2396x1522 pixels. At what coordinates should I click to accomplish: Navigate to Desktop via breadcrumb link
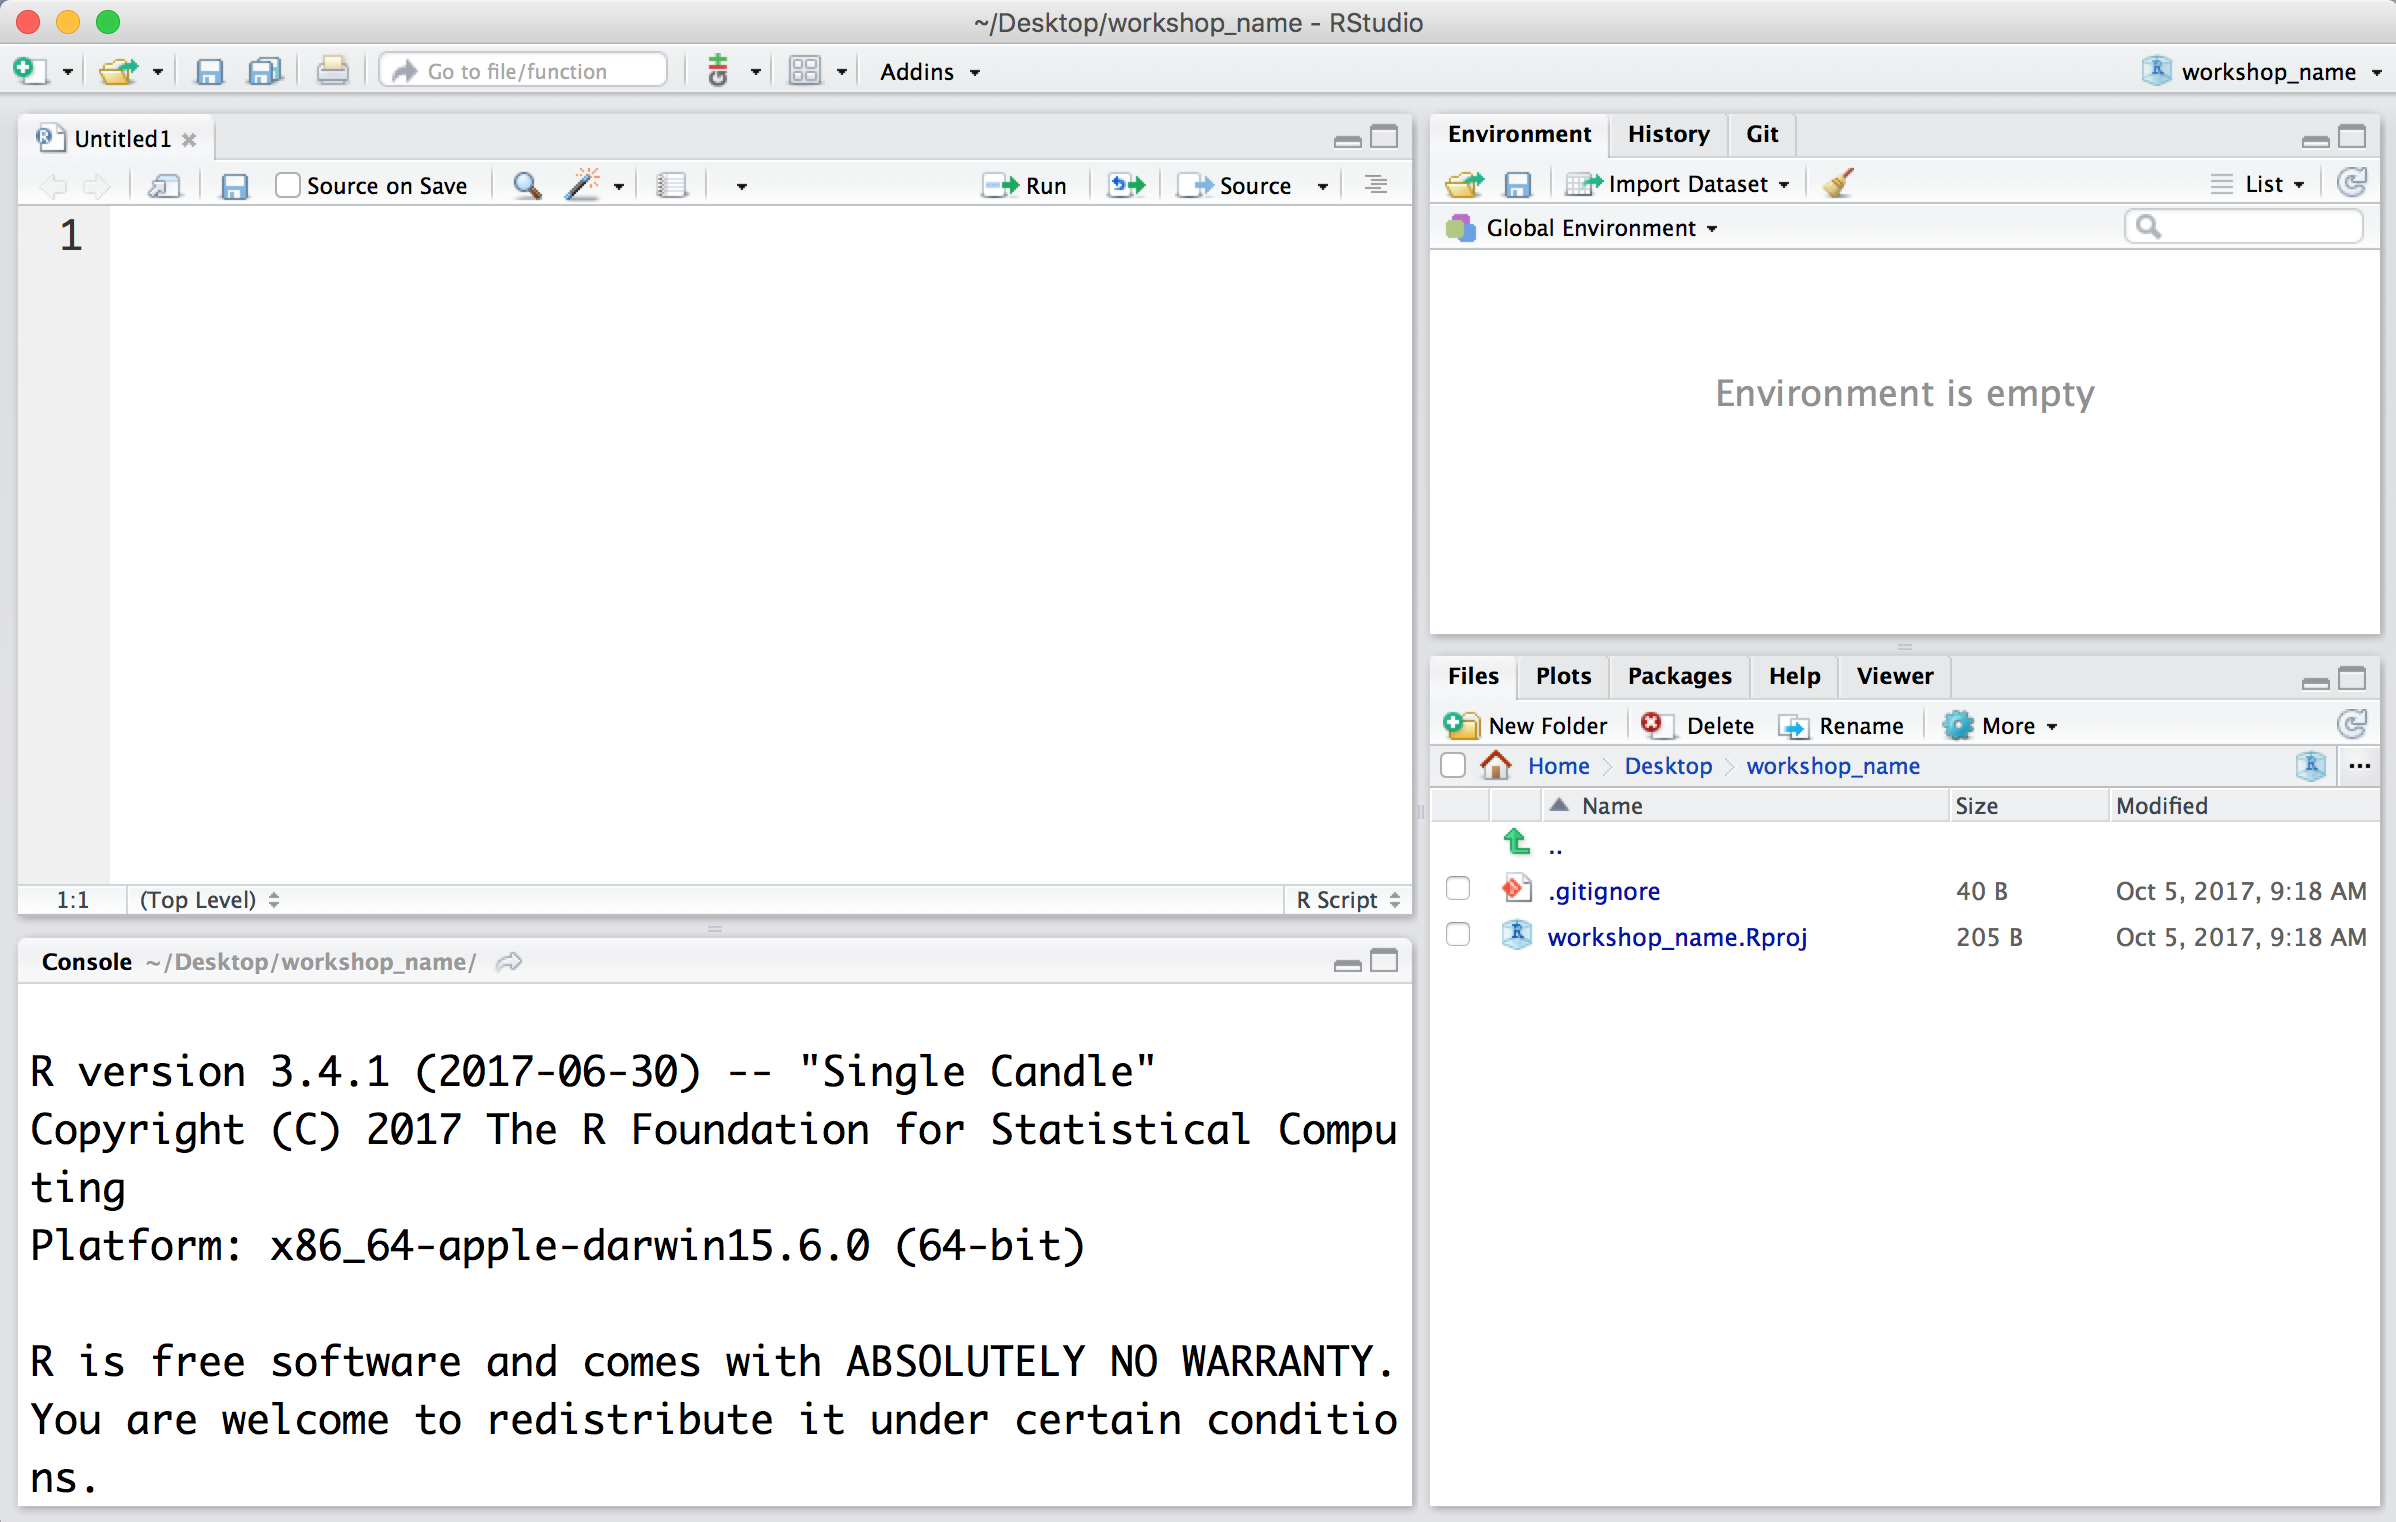pyautogui.click(x=1668, y=765)
